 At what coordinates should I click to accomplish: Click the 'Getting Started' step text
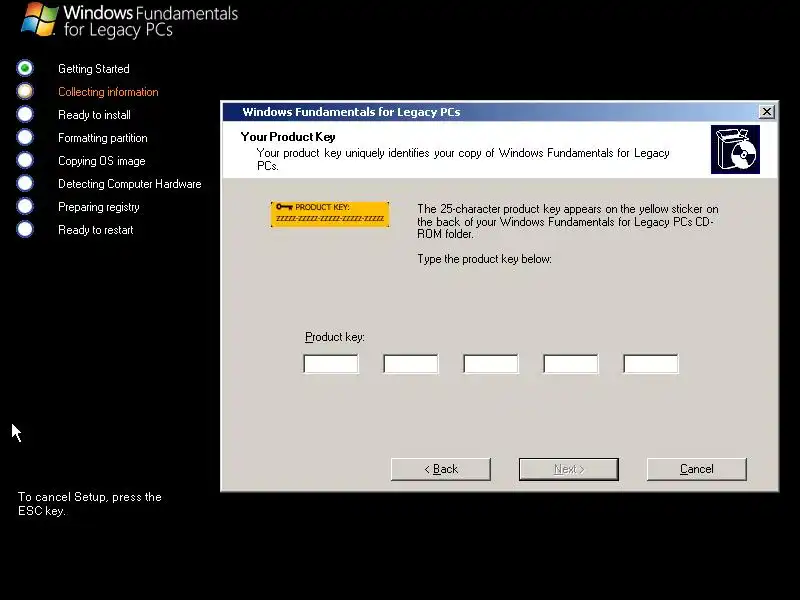94,69
